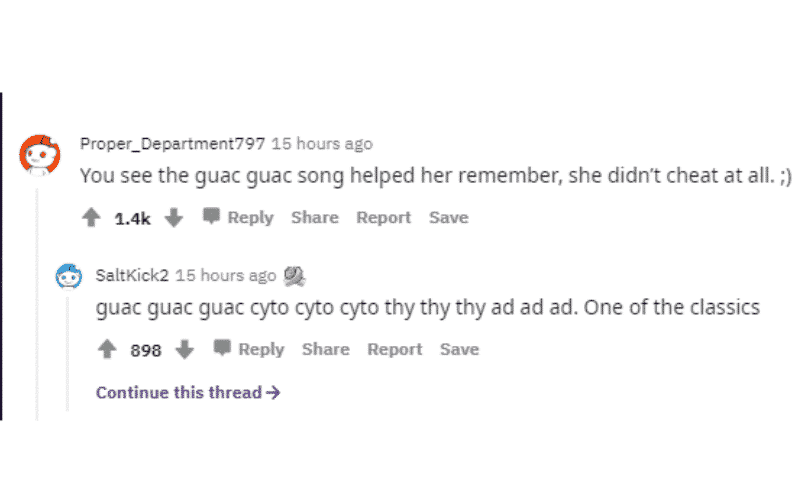Open SaltKick2's username profile

[132, 276]
